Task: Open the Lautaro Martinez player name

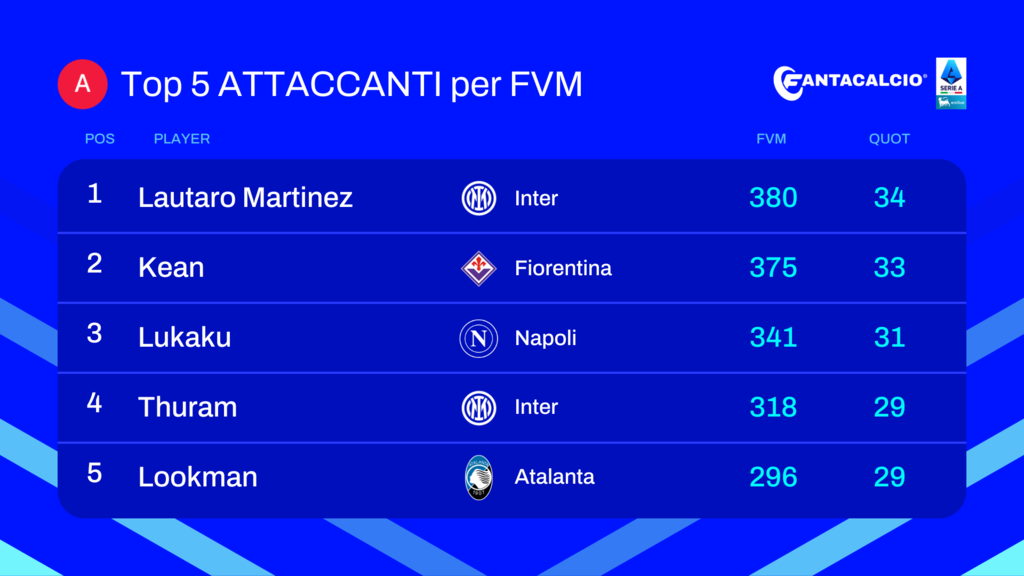Action: 246,197
